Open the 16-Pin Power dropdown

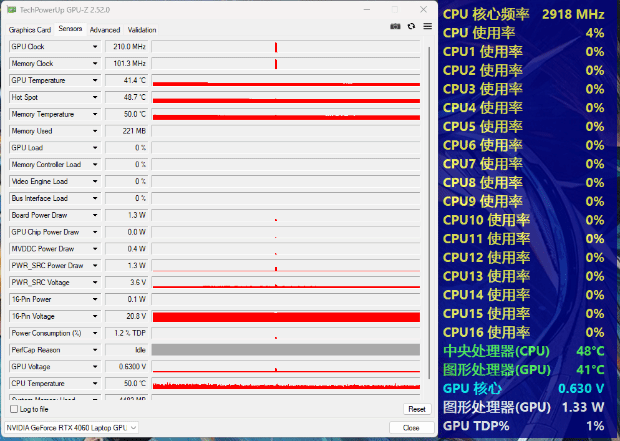click(x=95, y=299)
